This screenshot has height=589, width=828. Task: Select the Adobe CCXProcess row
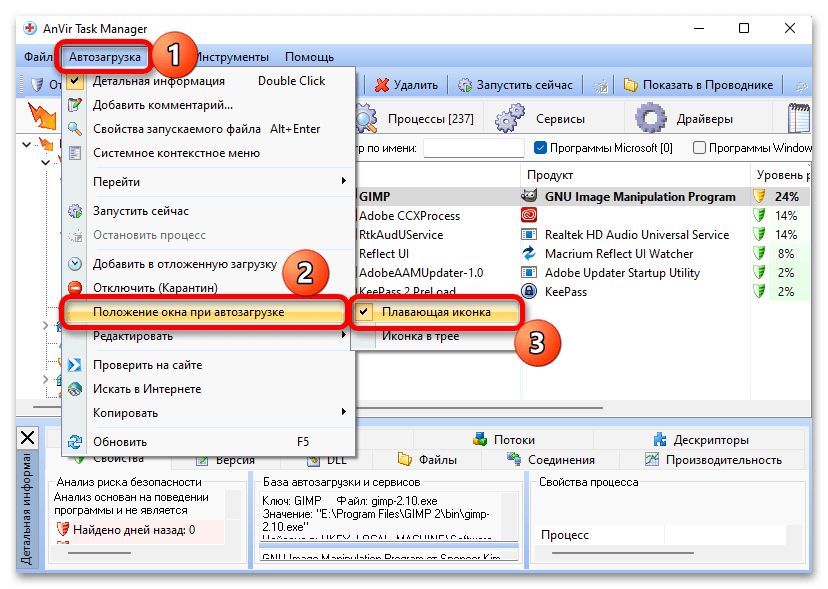584,216
